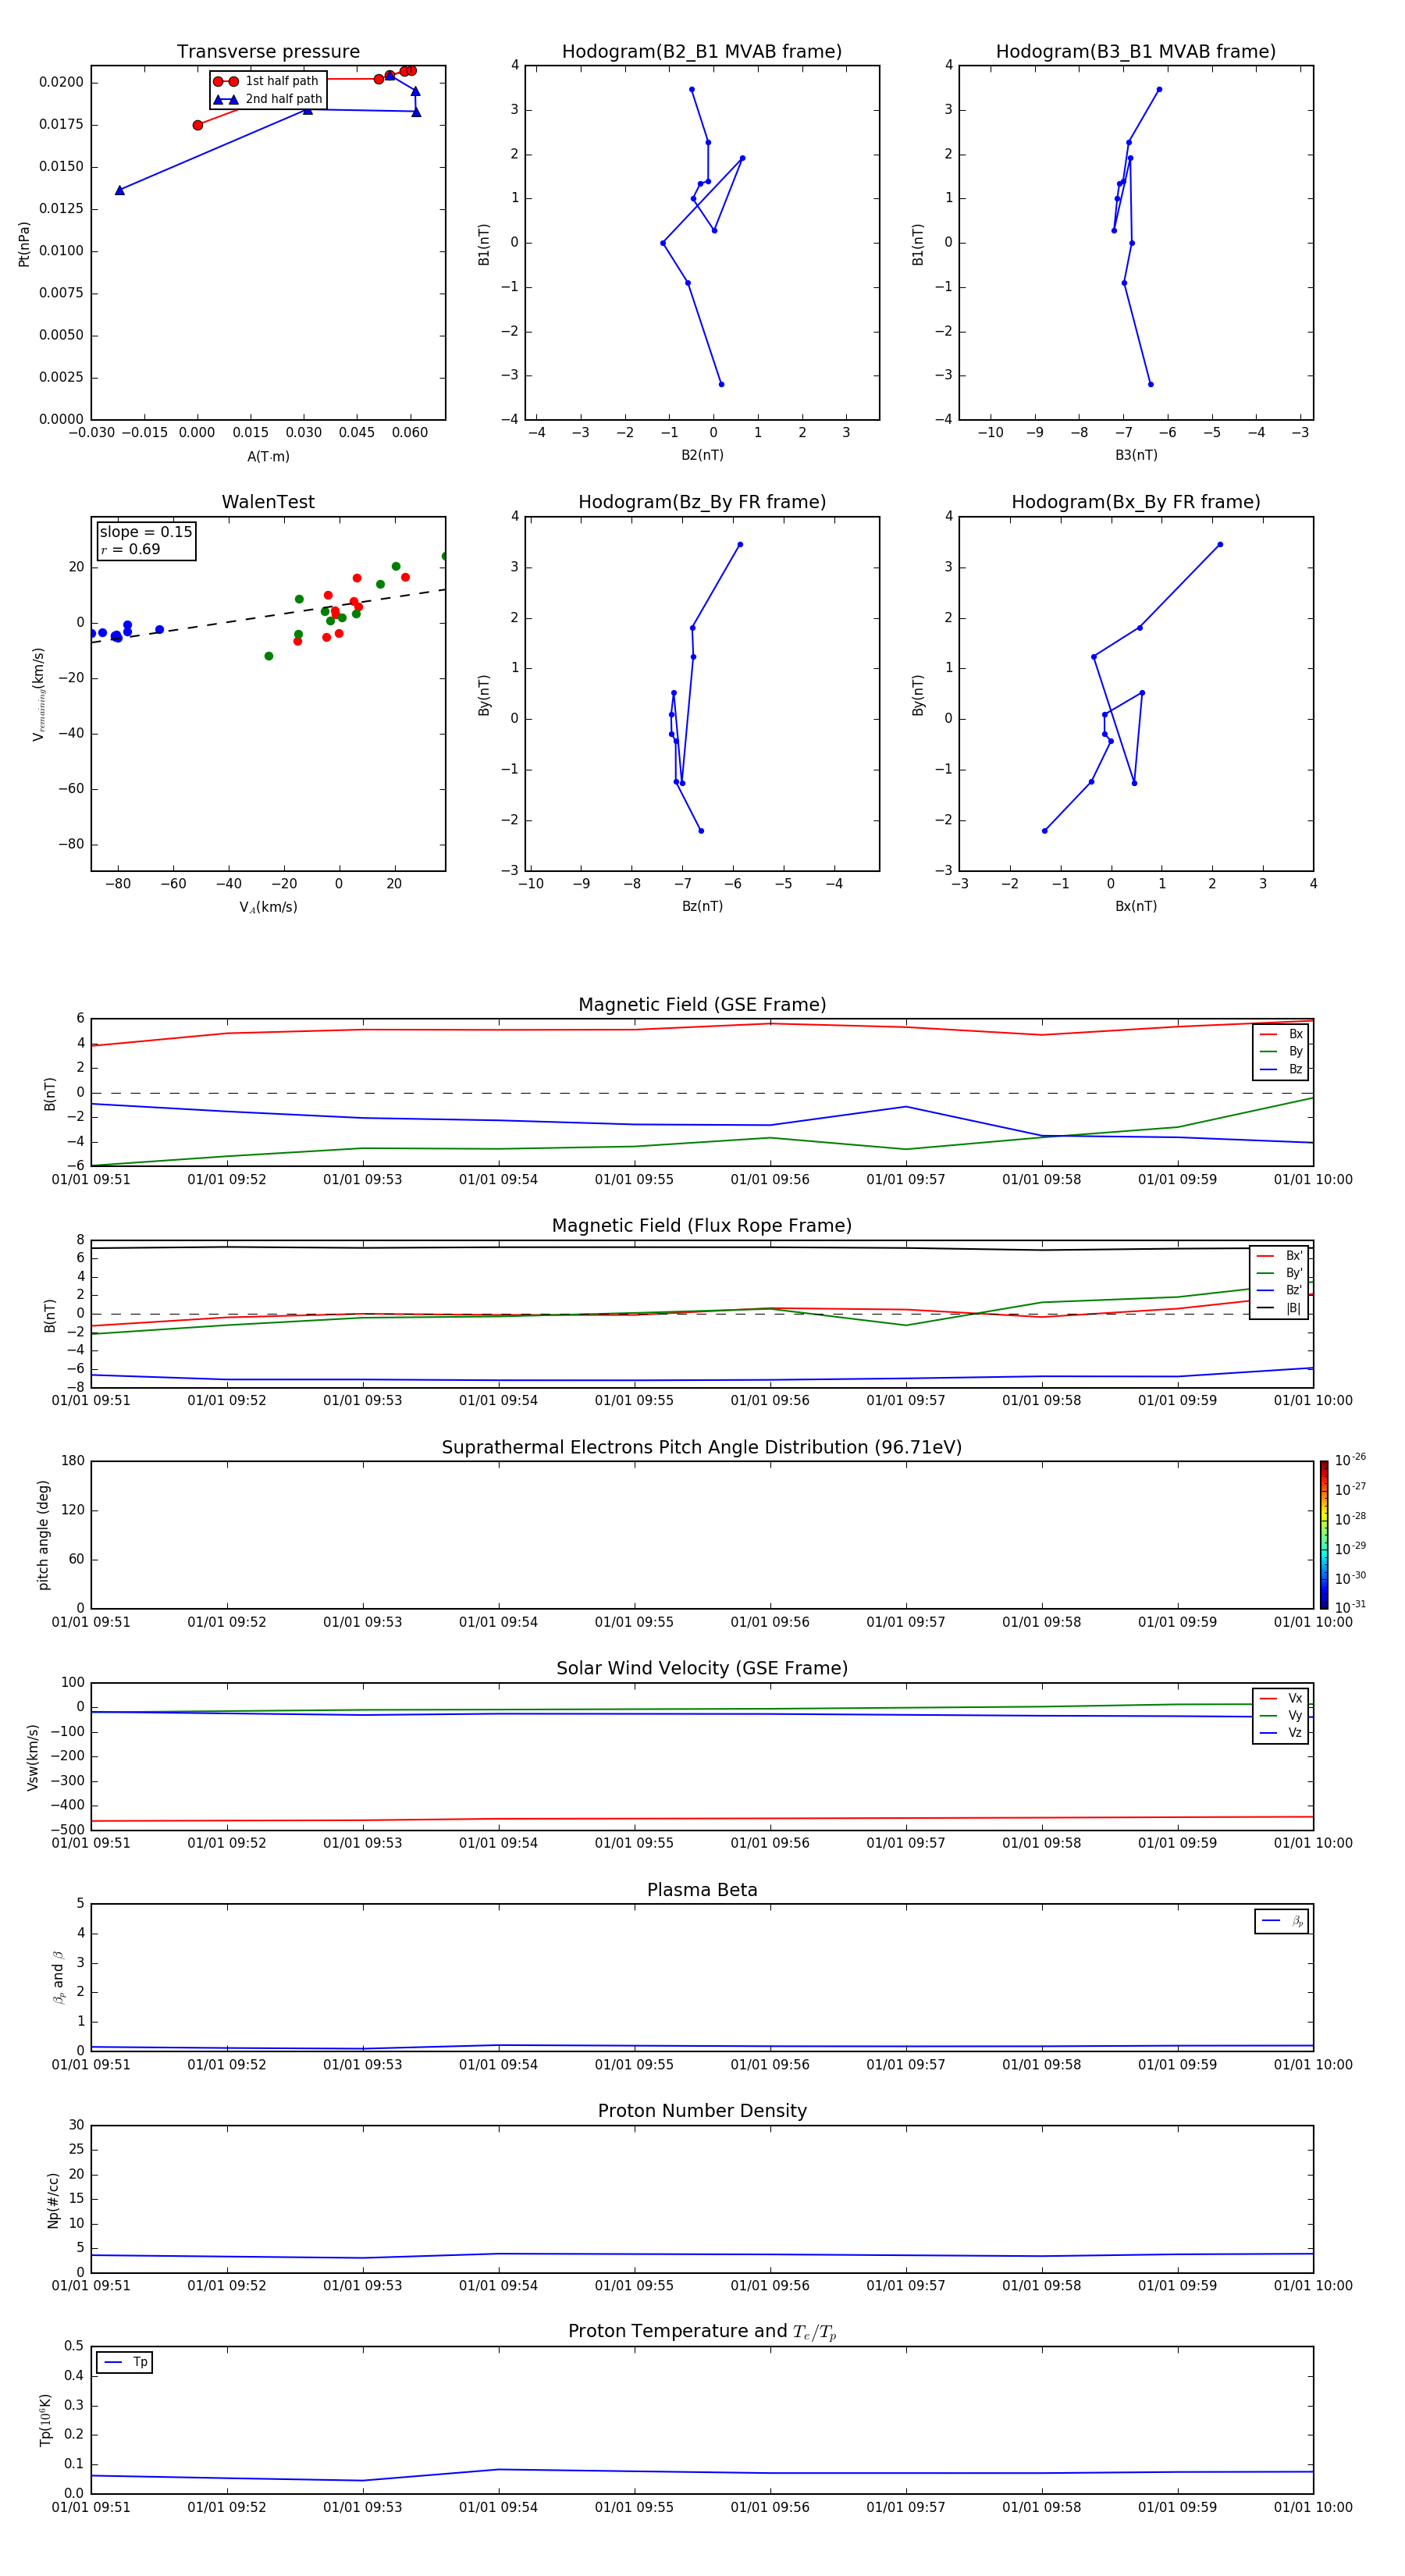Click the 'Np(#/cc)' axis label
The height and width of the screenshot is (2576, 1405).
(53, 2200)
